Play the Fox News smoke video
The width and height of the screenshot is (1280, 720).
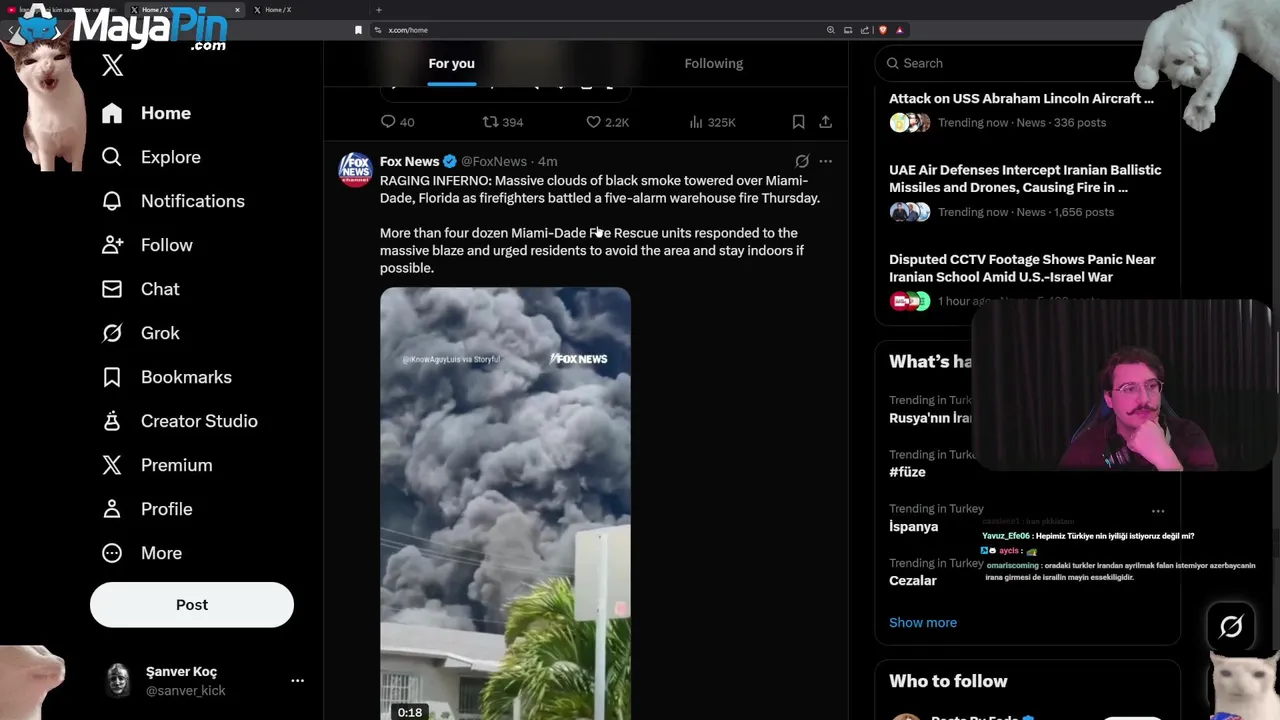point(505,504)
